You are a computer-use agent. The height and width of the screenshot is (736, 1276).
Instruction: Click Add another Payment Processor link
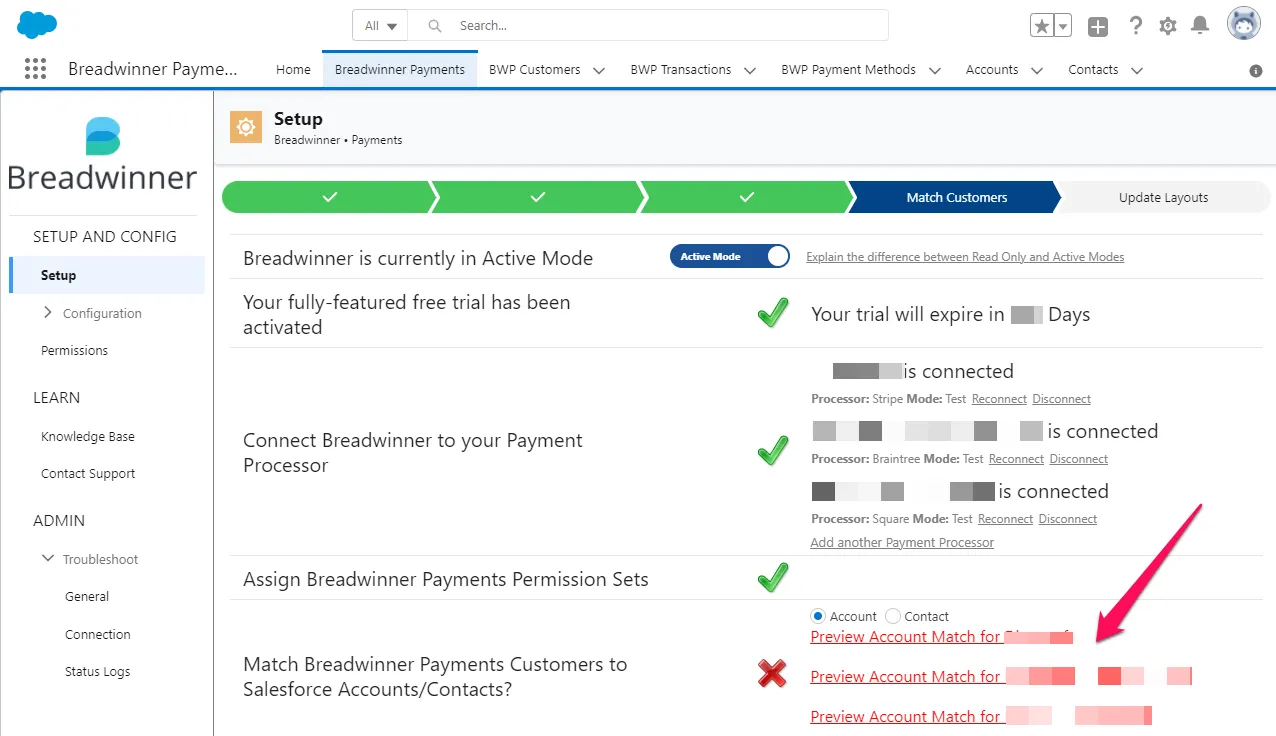[x=902, y=542]
